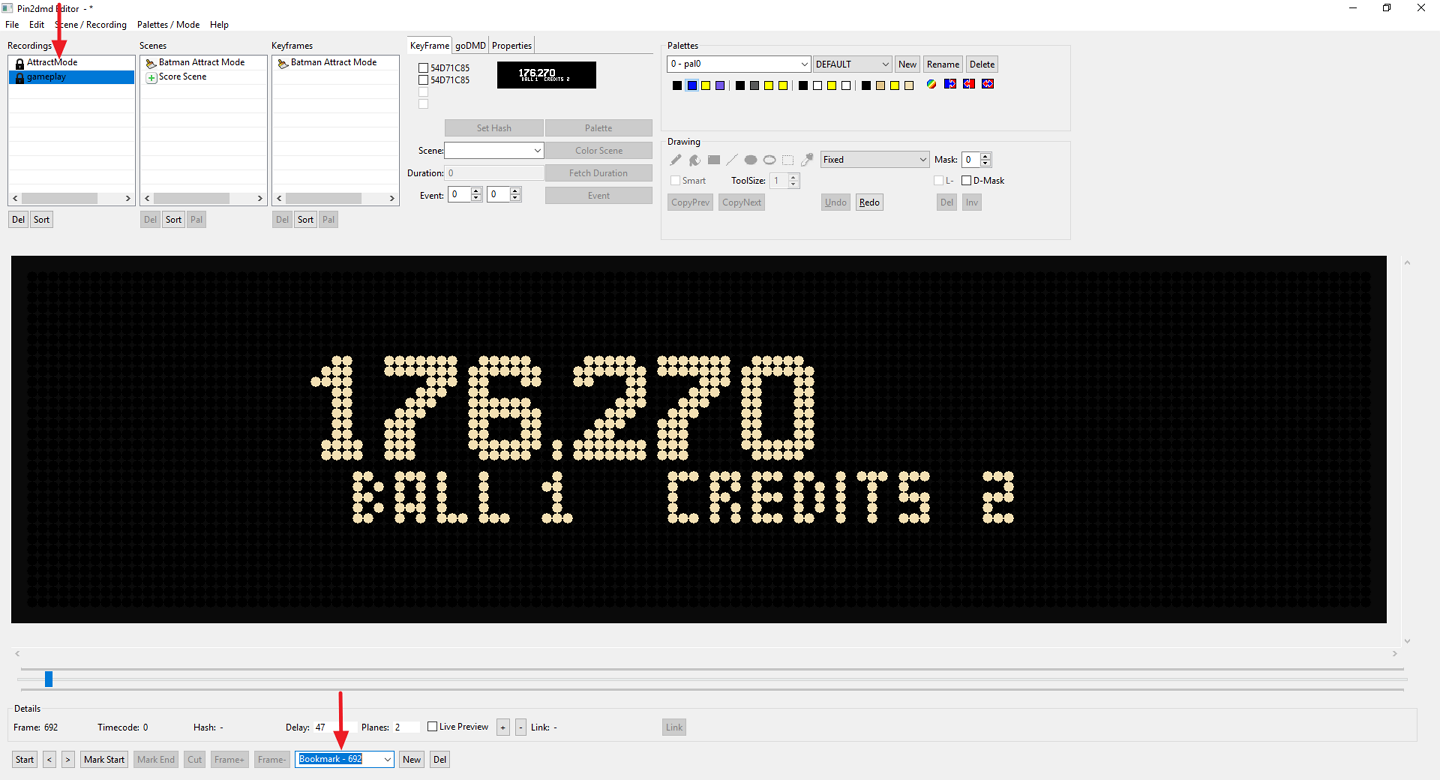
Task: Expand the Fixed drawing mode dropdown
Action: pyautogui.click(x=875, y=160)
